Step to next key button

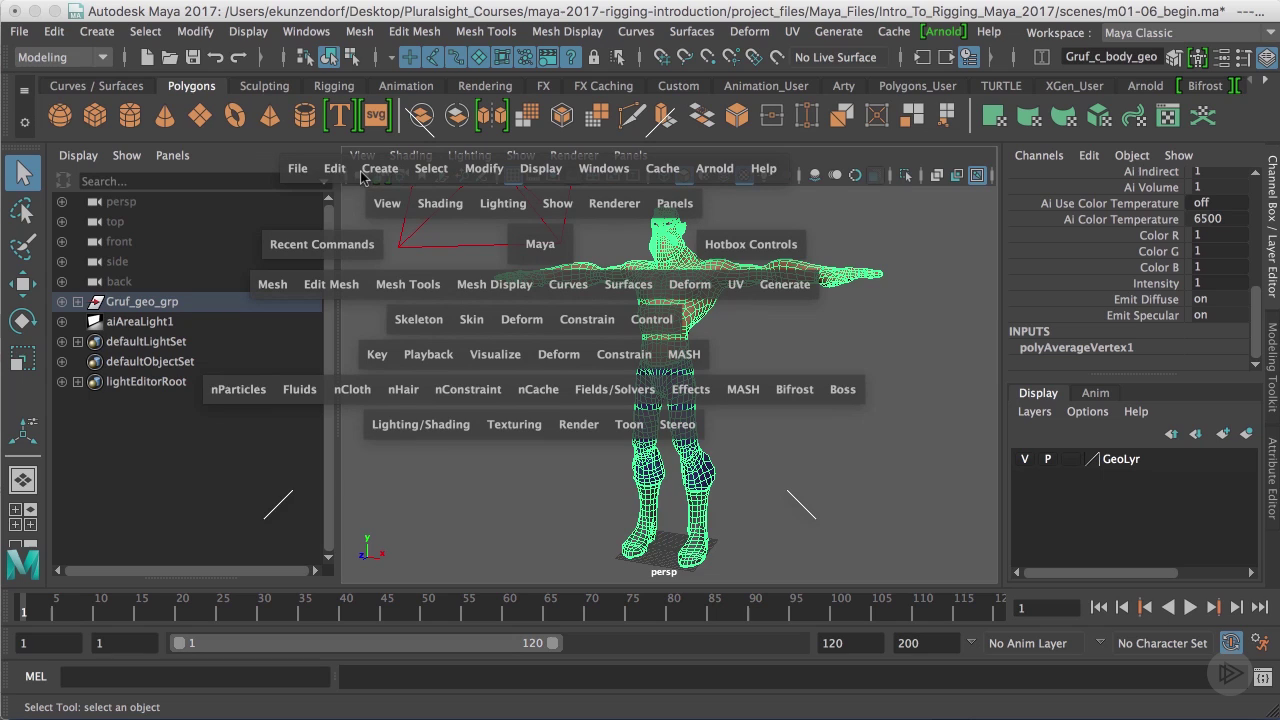tap(1213, 607)
